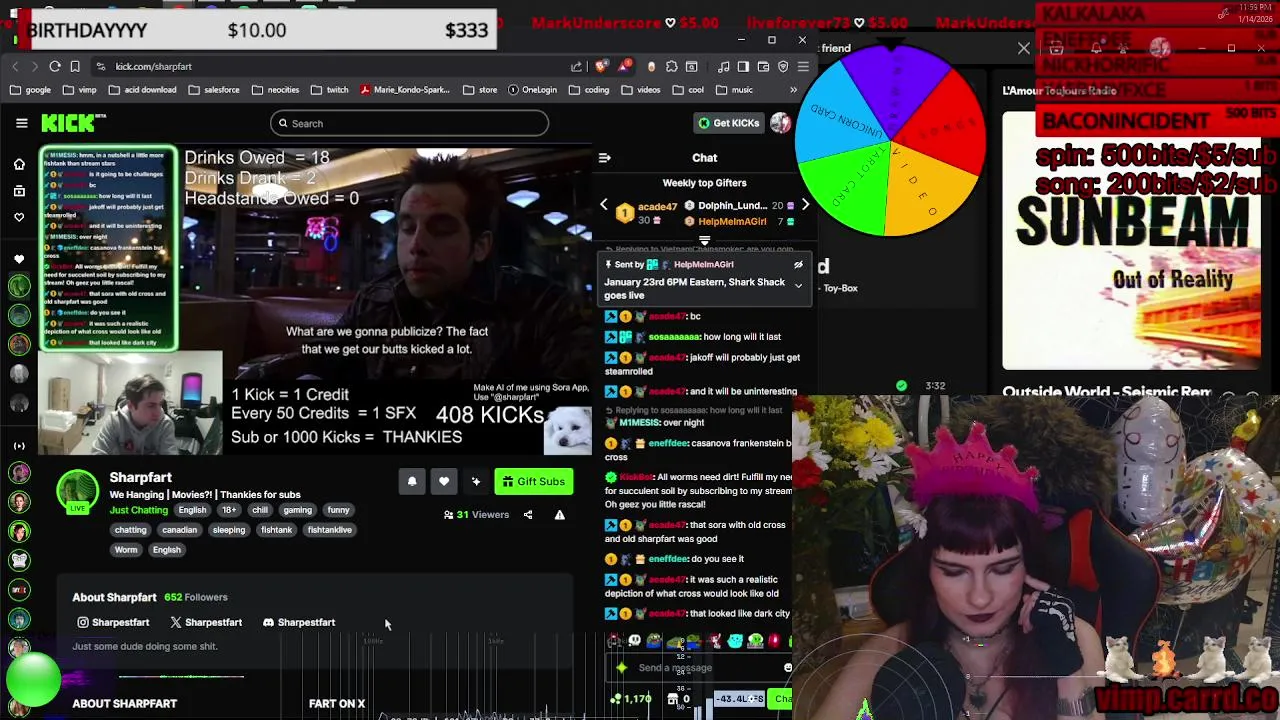This screenshot has height=720, width=1280.
Task: Open the Kick sidebar hamburger menu
Action: pyautogui.click(x=21, y=123)
